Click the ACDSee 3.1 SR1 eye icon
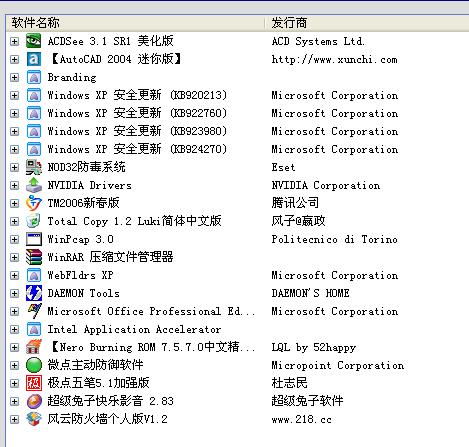The height and width of the screenshot is (447, 469). pos(34,41)
